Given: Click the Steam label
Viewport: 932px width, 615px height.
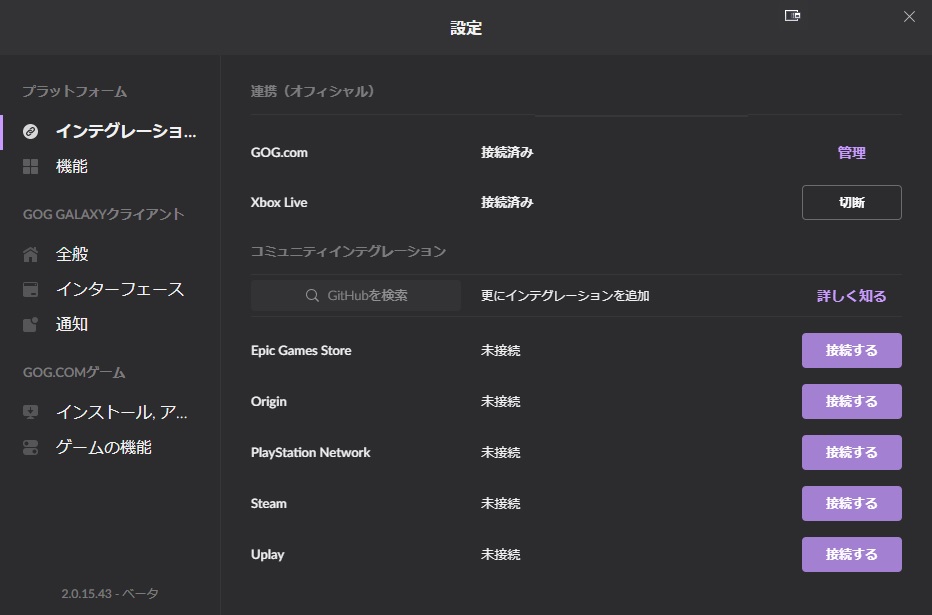Looking at the screenshot, I should (x=269, y=504).
